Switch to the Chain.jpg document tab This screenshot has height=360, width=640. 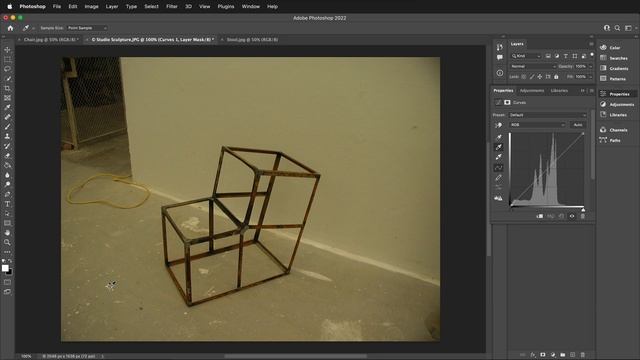pos(51,40)
